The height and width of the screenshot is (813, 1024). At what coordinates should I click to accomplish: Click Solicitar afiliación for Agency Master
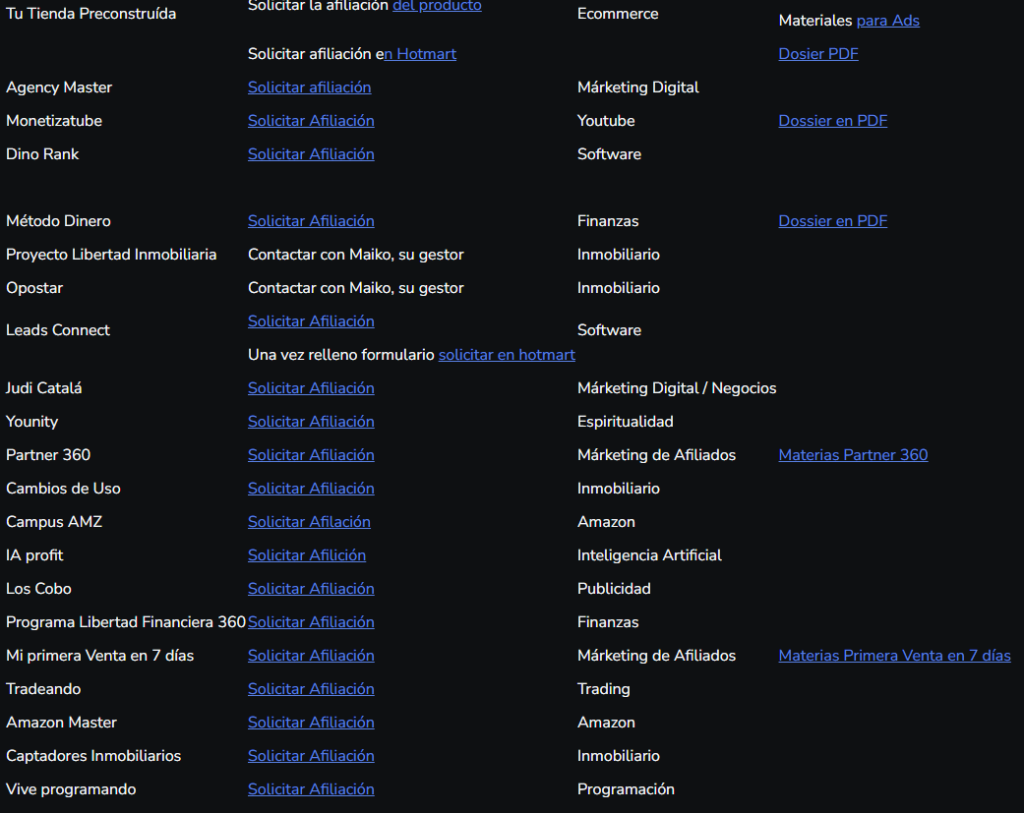click(310, 88)
